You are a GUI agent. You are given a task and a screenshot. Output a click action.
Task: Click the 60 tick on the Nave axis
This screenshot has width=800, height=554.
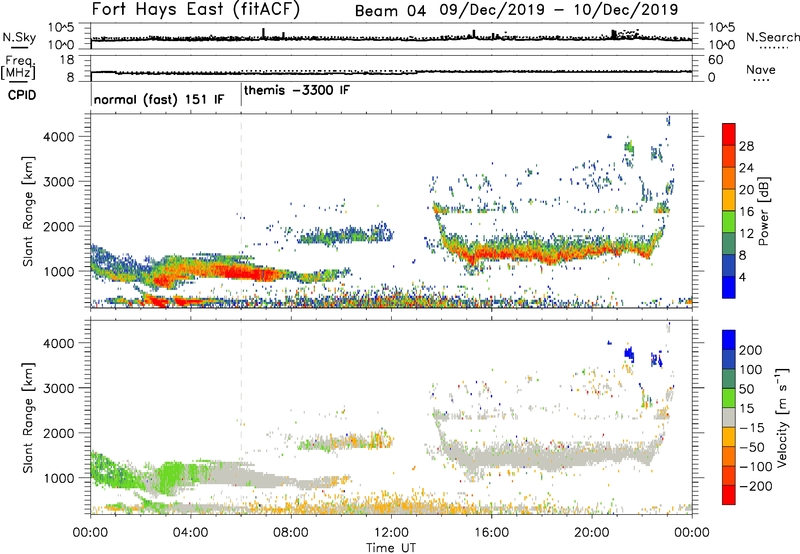(x=715, y=60)
